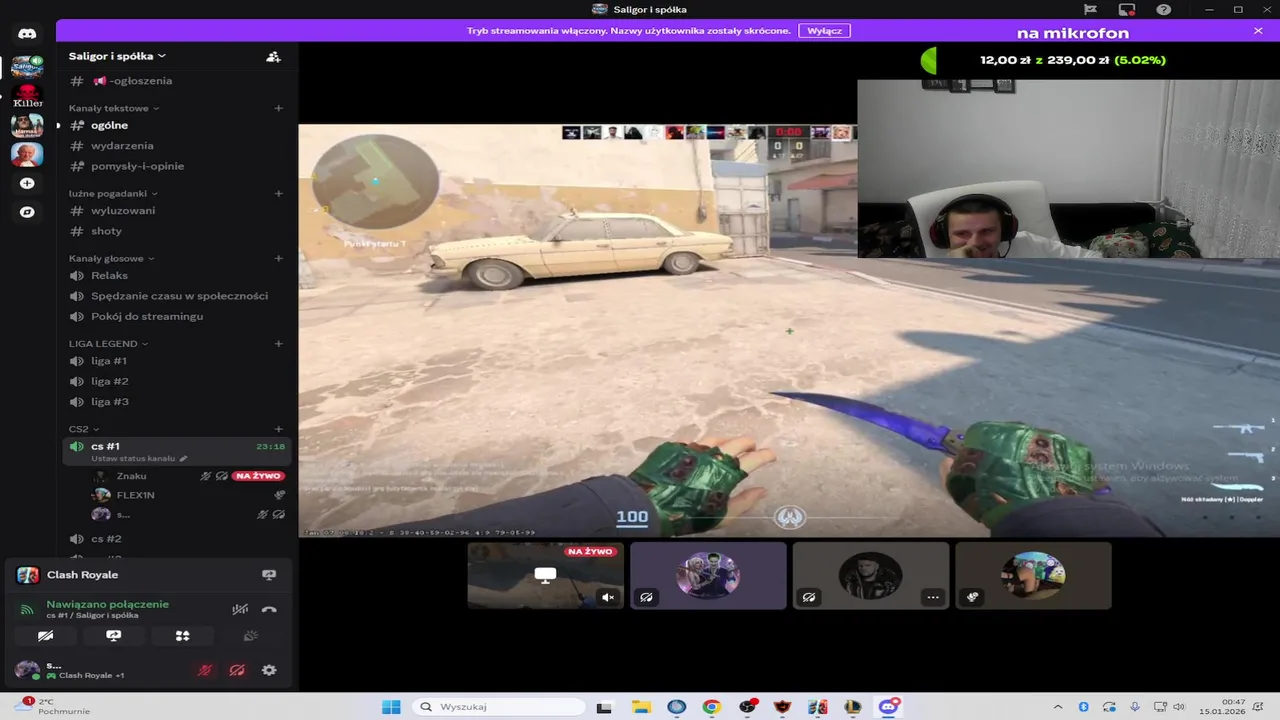Open File Explorer from the taskbar
1280x720 pixels.
(x=641, y=707)
